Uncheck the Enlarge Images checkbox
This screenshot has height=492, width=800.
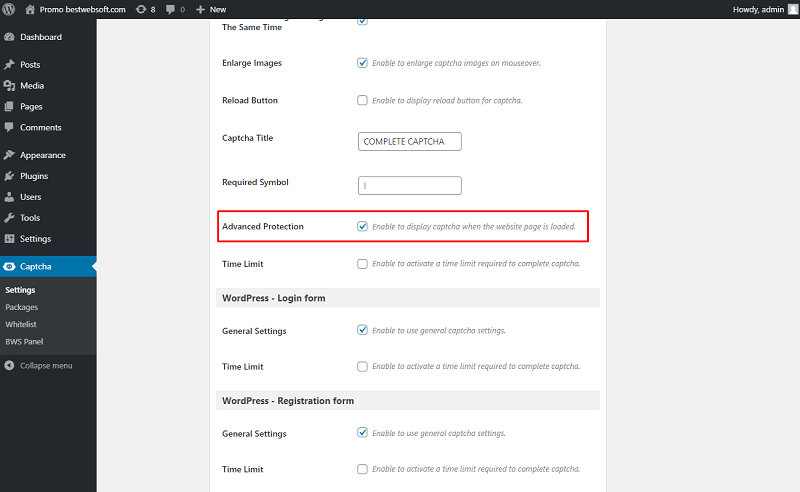click(362, 63)
